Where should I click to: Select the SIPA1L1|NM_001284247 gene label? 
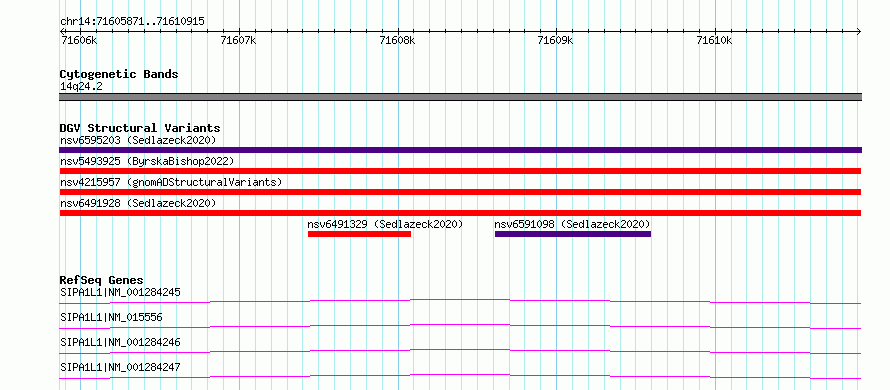point(120,367)
